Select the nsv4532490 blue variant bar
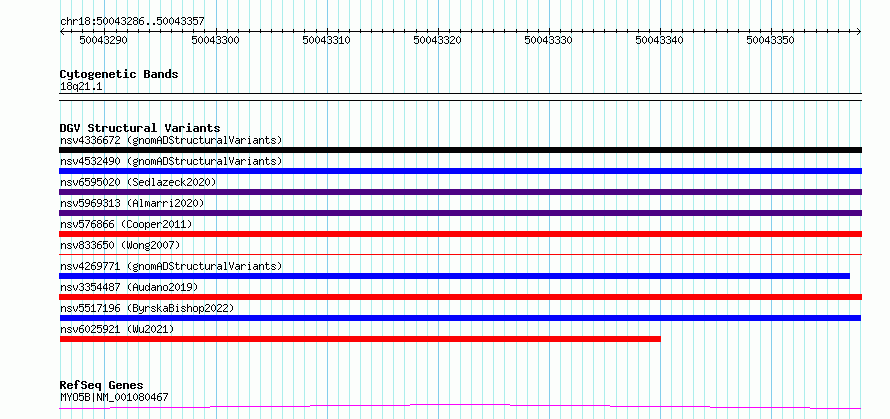Screen dimensions: 890x419 460,171
